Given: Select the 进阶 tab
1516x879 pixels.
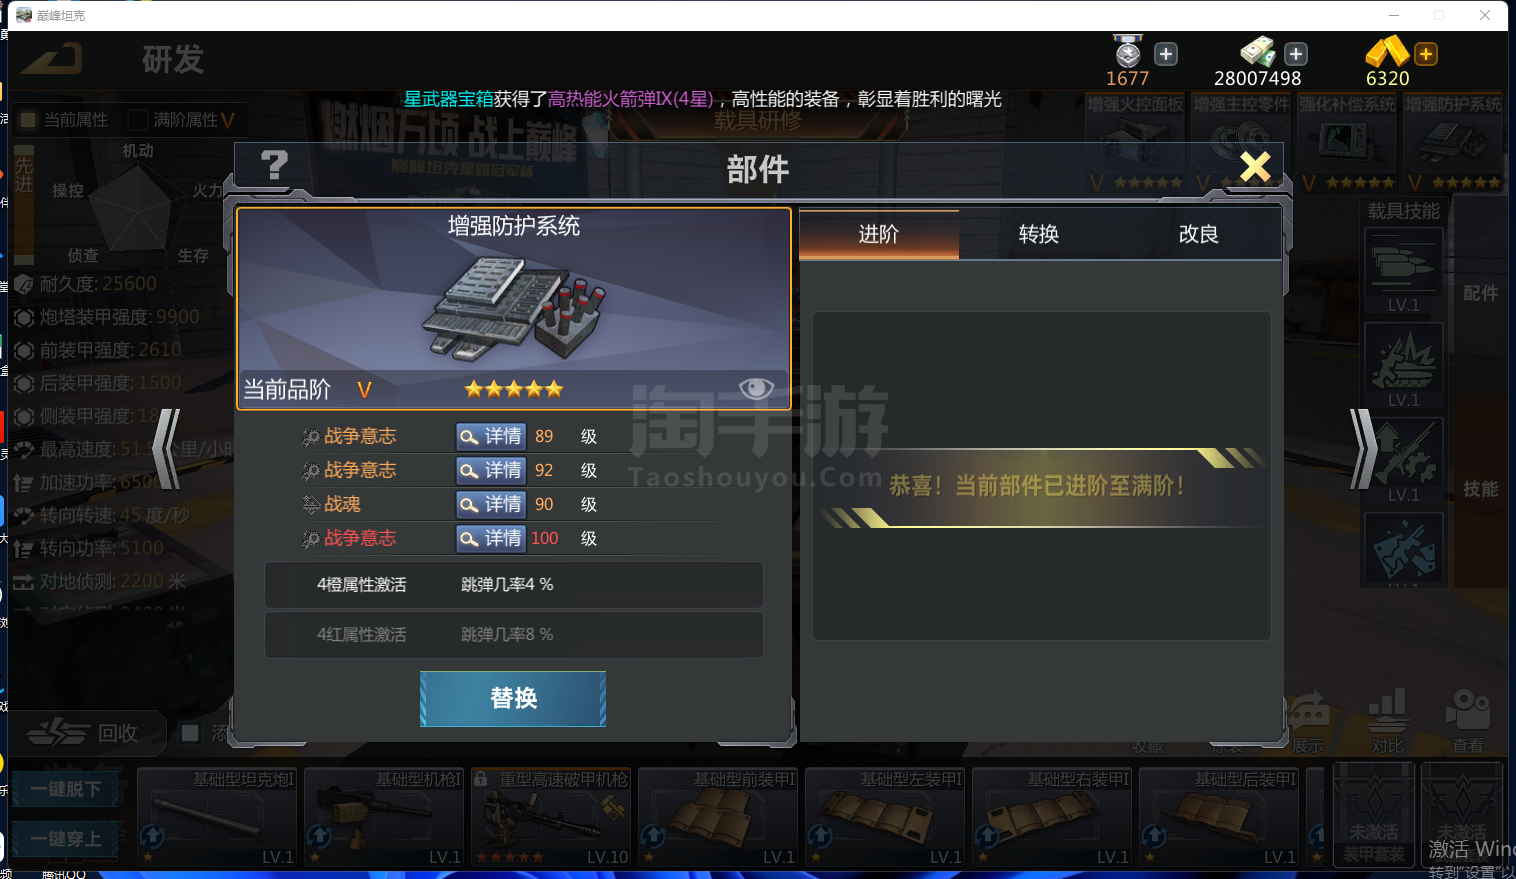Looking at the screenshot, I should click(879, 234).
